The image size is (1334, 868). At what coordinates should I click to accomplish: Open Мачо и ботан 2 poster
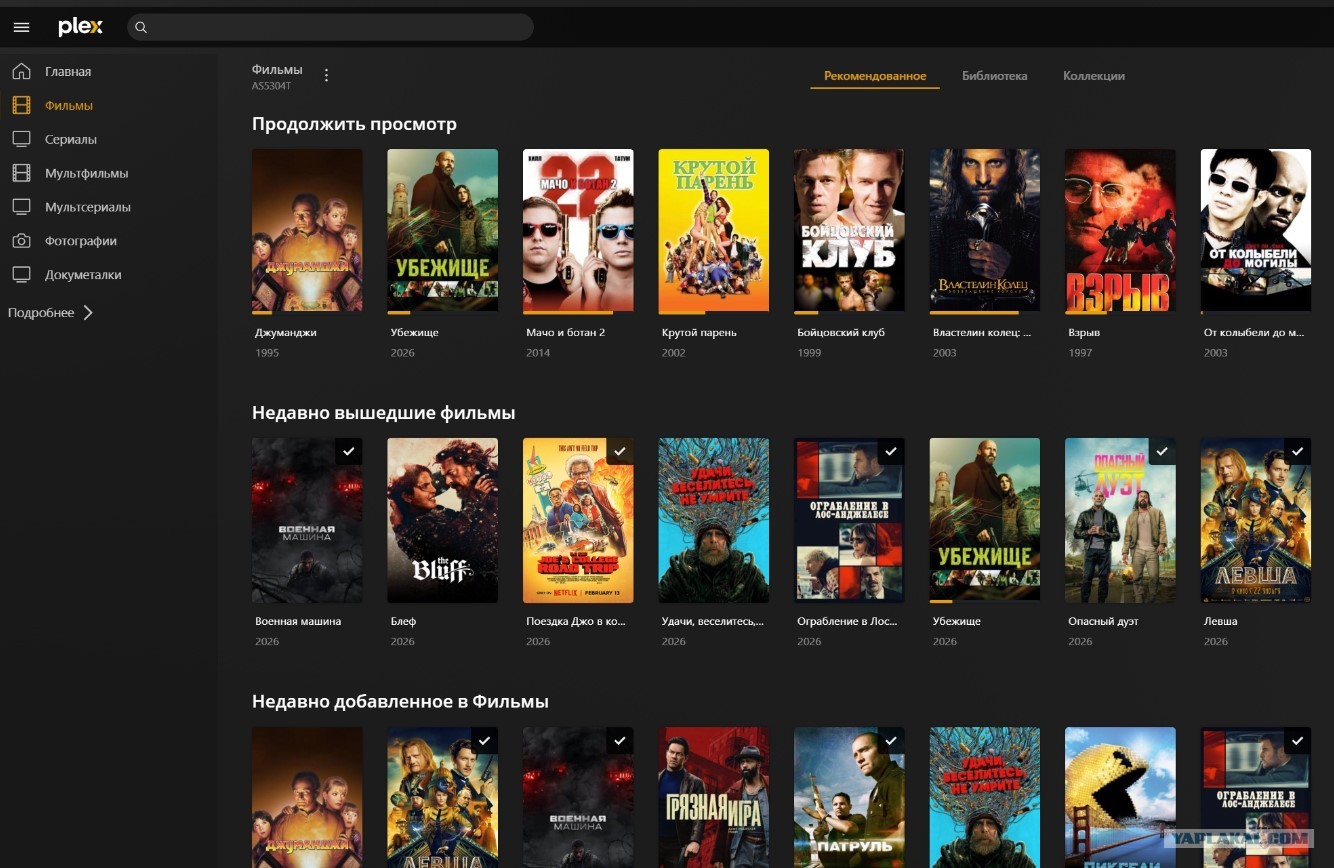click(578, 230)
